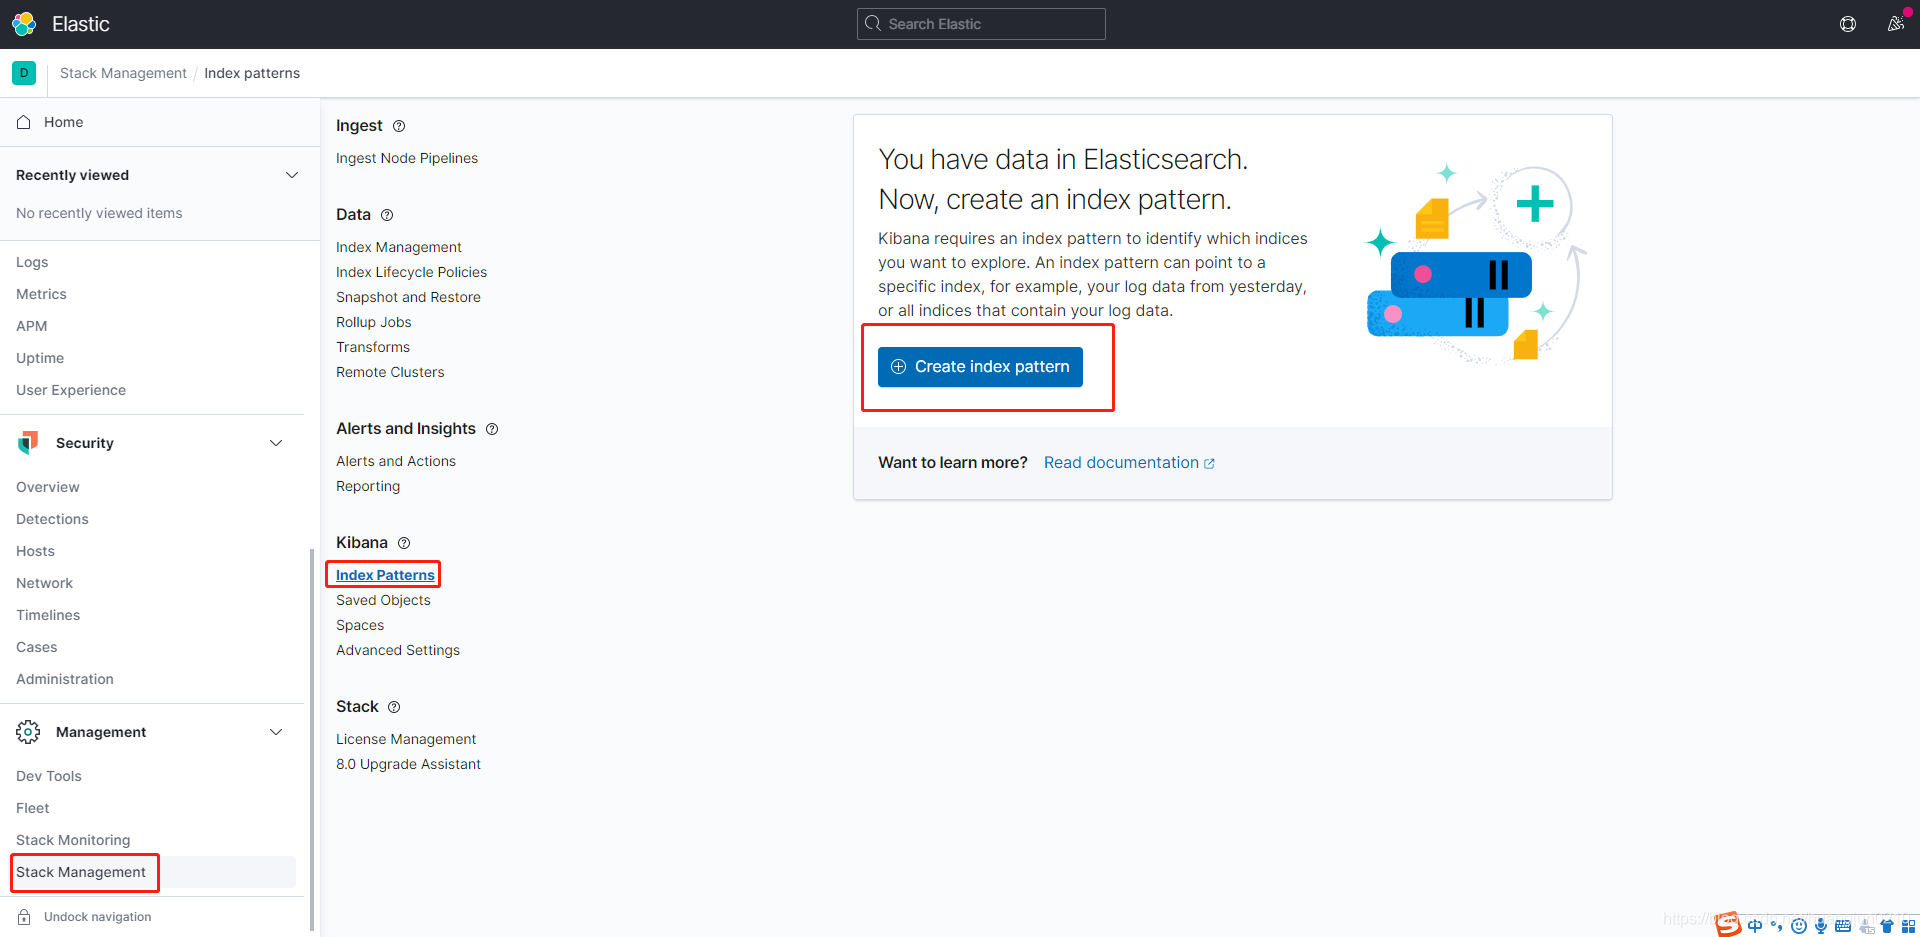Viewport: 1920px width, 937px height.
Task: Click the sidebar vertical scrollbar
Action: coord(312,740)
